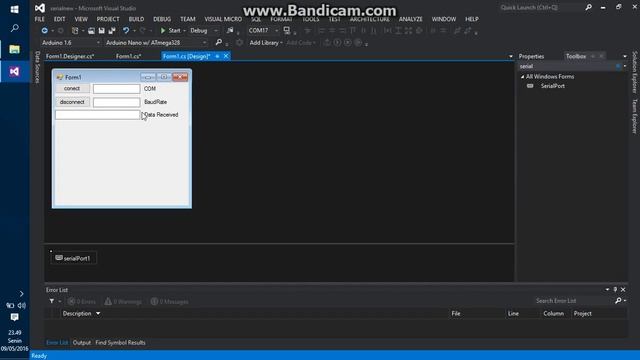Switch to the Find Symbol Results tab

point(120,342)
